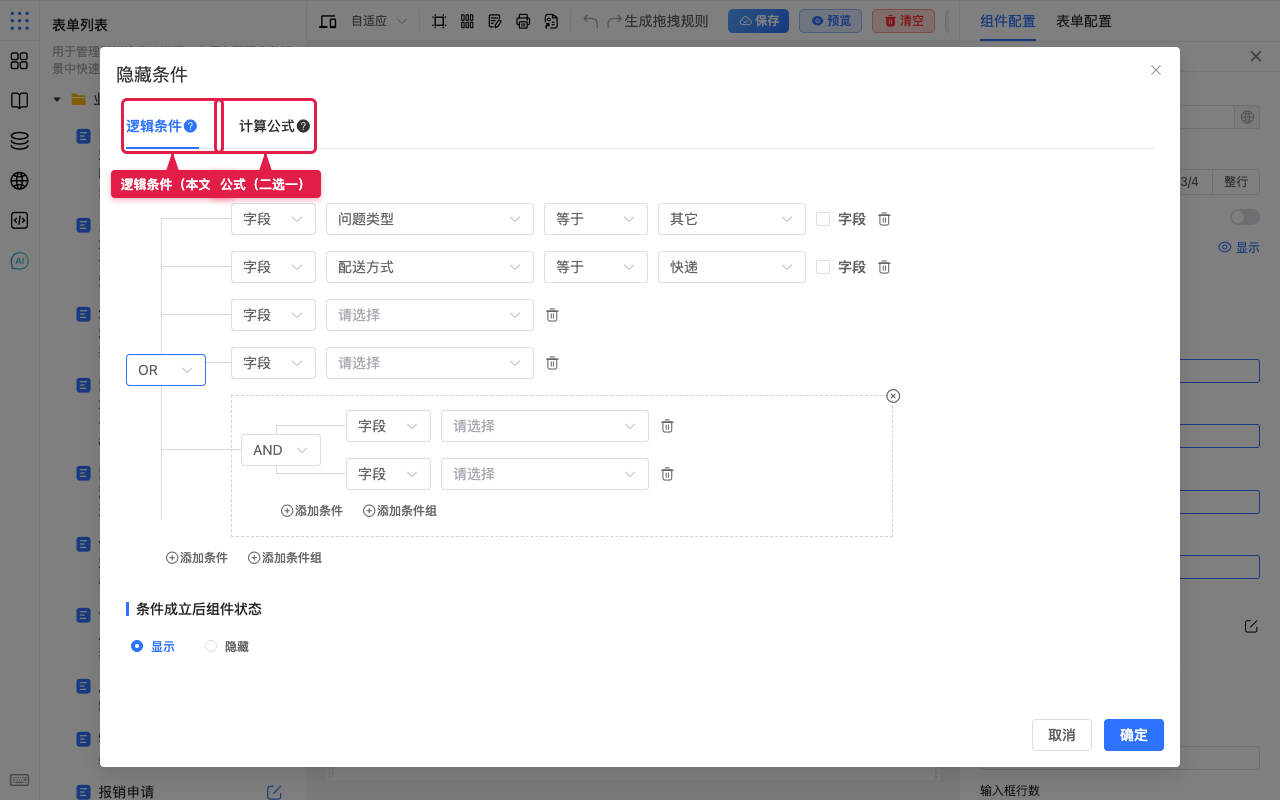Open the 字段 type dropdown in 问题类型 row
The width and height of the screenshot is (1280, 800).
[x=273, y=219]
